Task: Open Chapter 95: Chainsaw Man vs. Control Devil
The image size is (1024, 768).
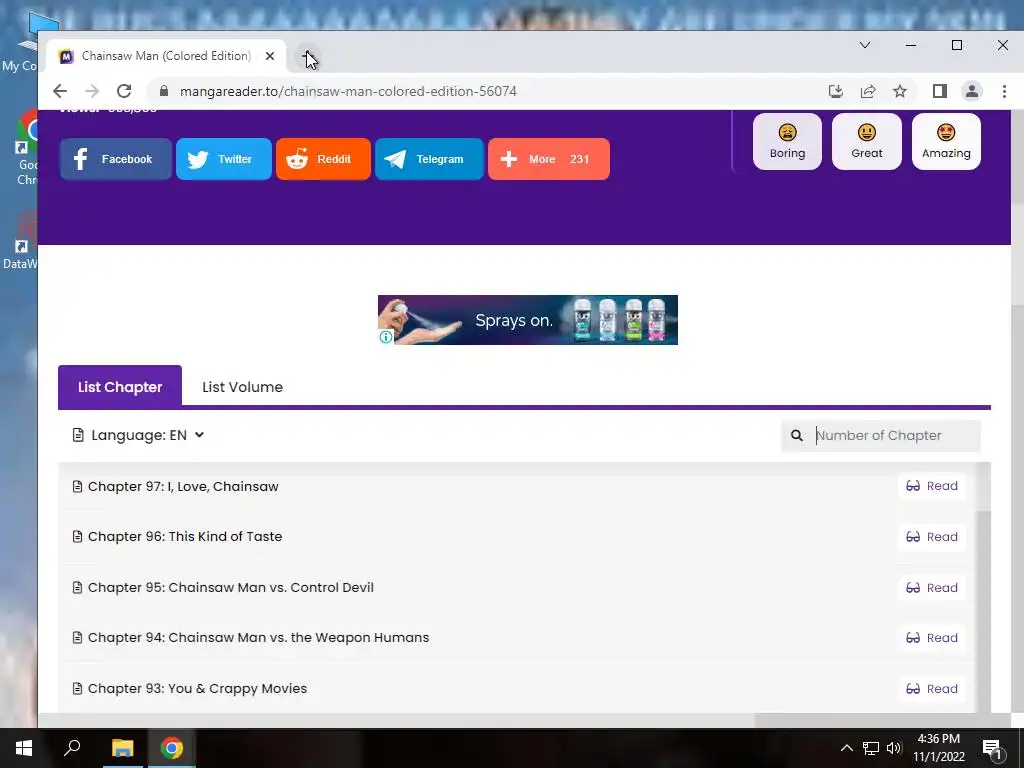Action: coord(231,587)
